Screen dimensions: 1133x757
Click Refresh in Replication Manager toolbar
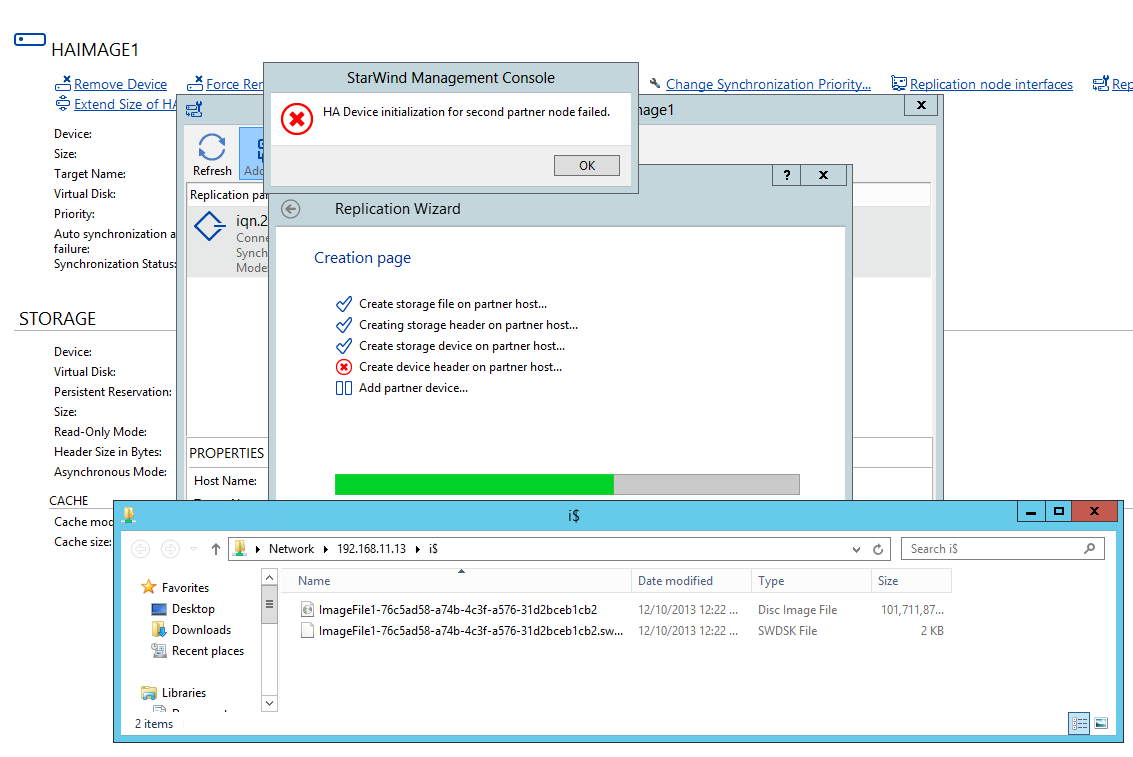coord(212,155)
